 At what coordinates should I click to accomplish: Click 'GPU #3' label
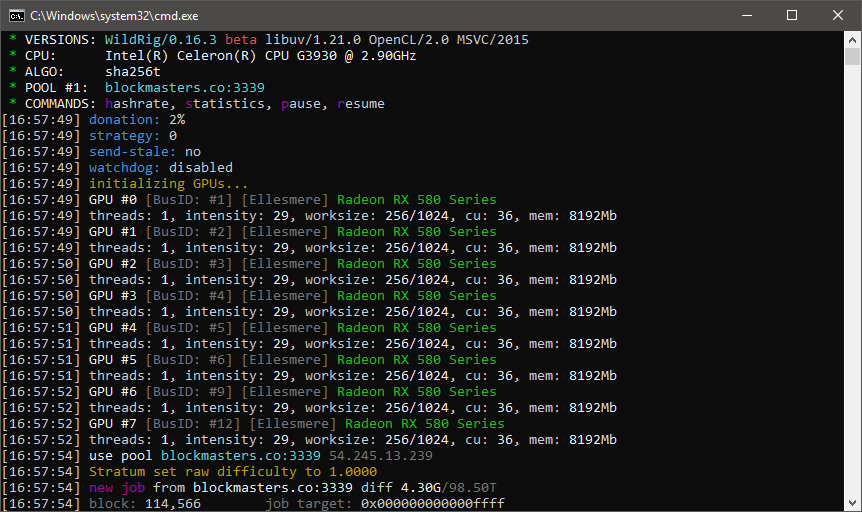113,295
